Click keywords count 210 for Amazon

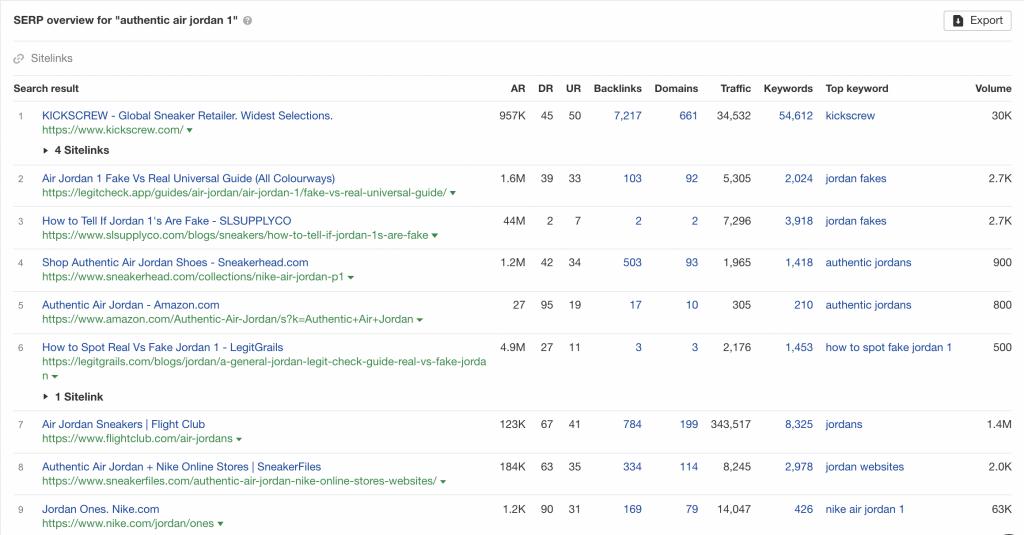pos(803,305)
